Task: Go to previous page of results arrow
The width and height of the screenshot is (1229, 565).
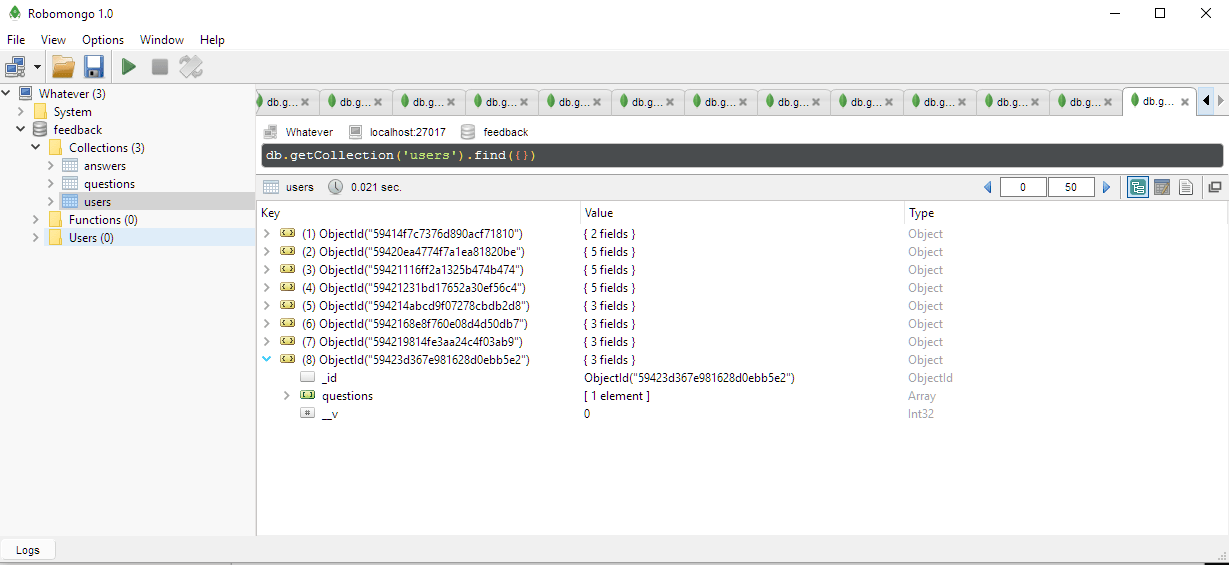Action: pyautogui.click(x=988, y=187)
